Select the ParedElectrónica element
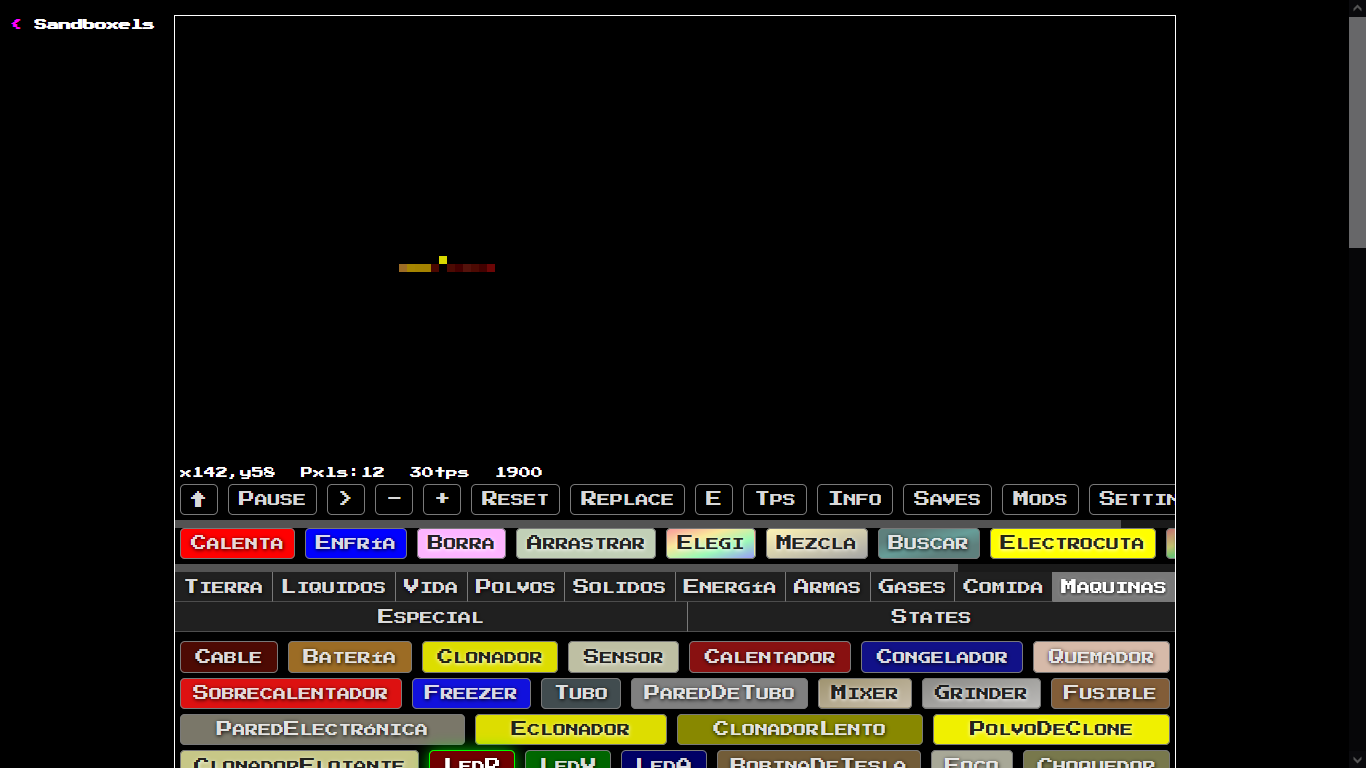The image size is (1366, 768). (322, 729)
